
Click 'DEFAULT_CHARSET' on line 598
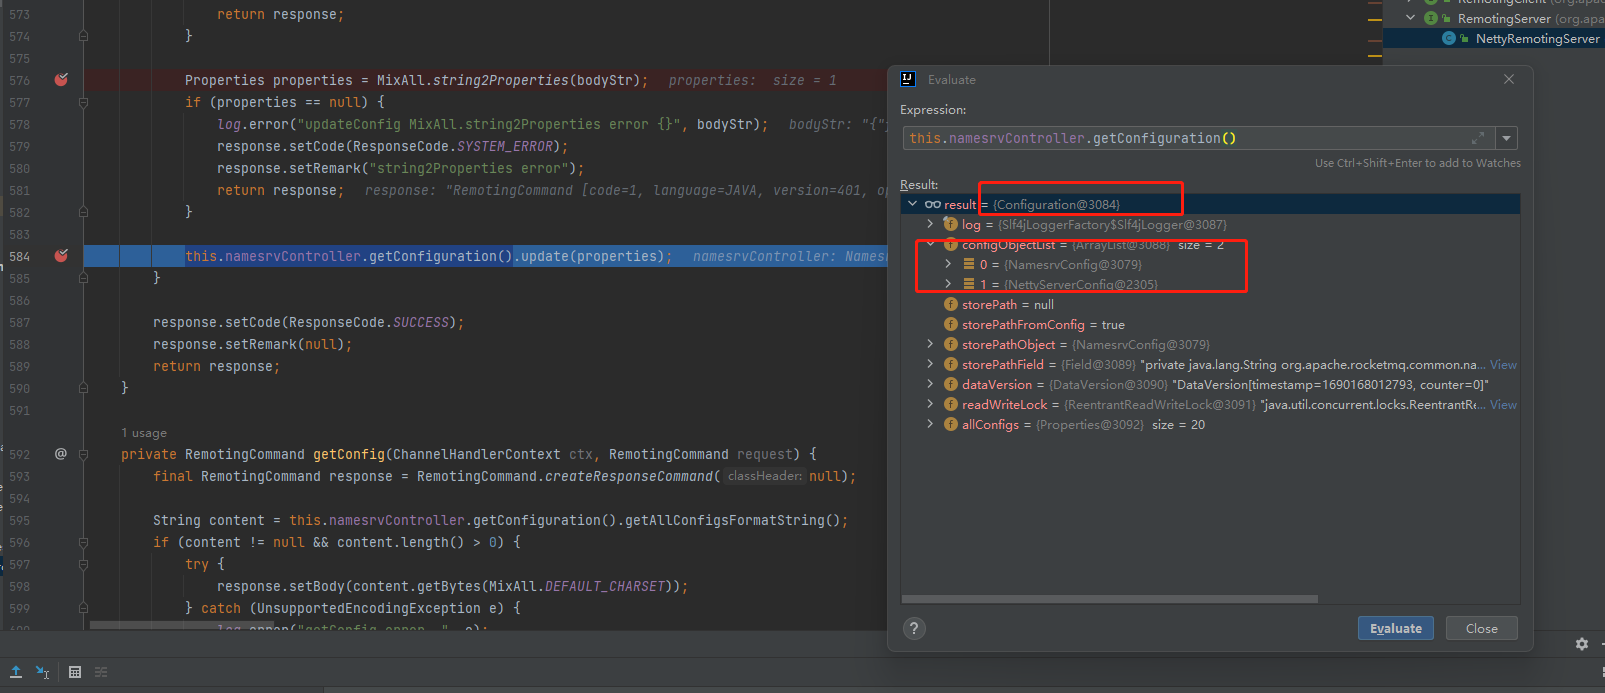click(604, 586)
